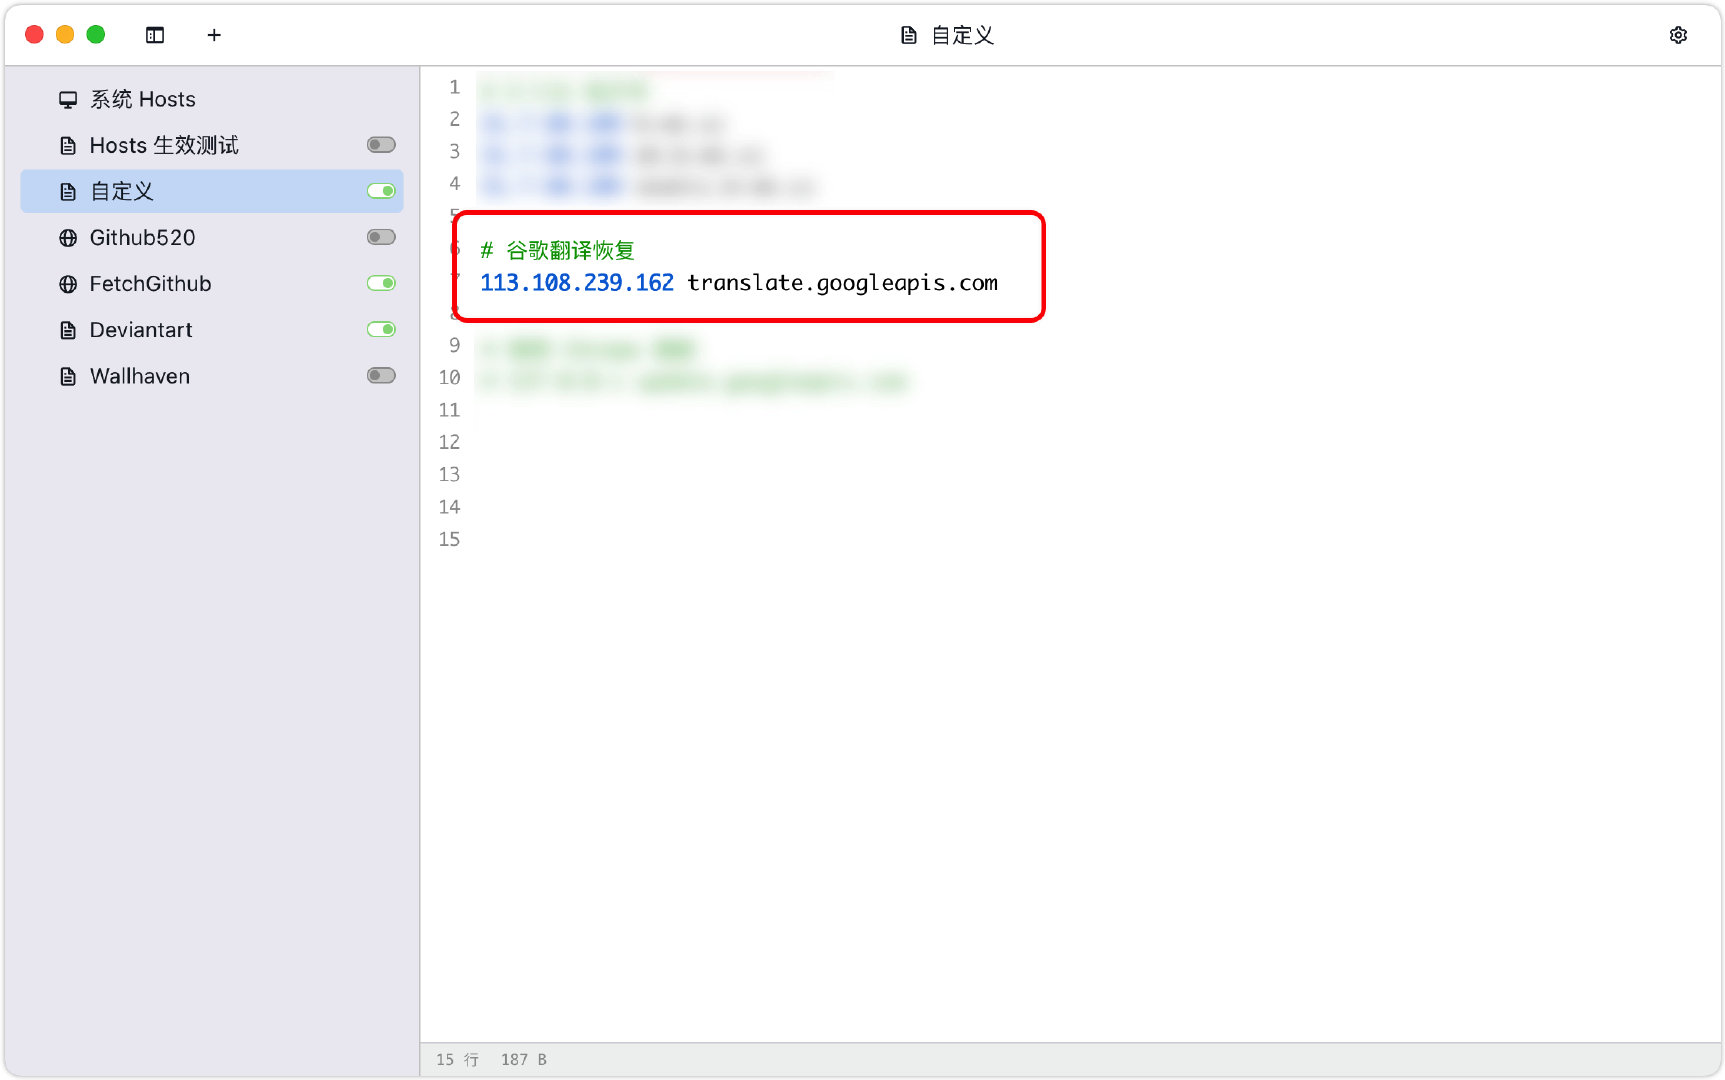Viewport: 1725px width, 1080px height.
Task: Enable the Hosts 生效测试 switch
Action: [x=380, y=144]
